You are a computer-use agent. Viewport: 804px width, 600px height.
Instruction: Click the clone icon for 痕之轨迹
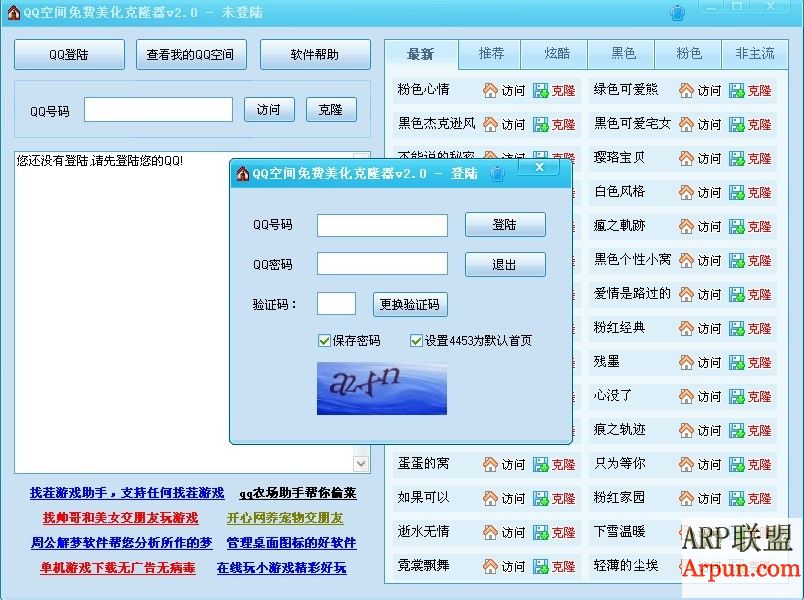coord(736,430)
